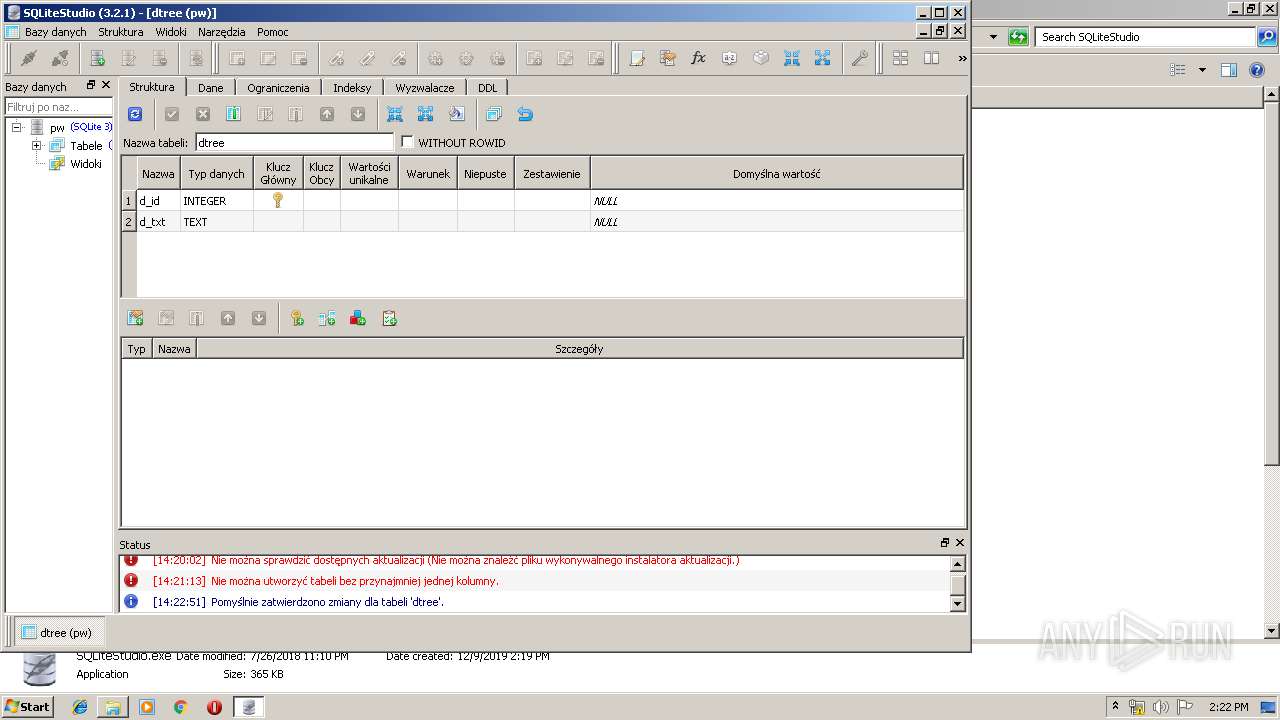Show hidden tray icons arrow

click(x=1115, y=706)
